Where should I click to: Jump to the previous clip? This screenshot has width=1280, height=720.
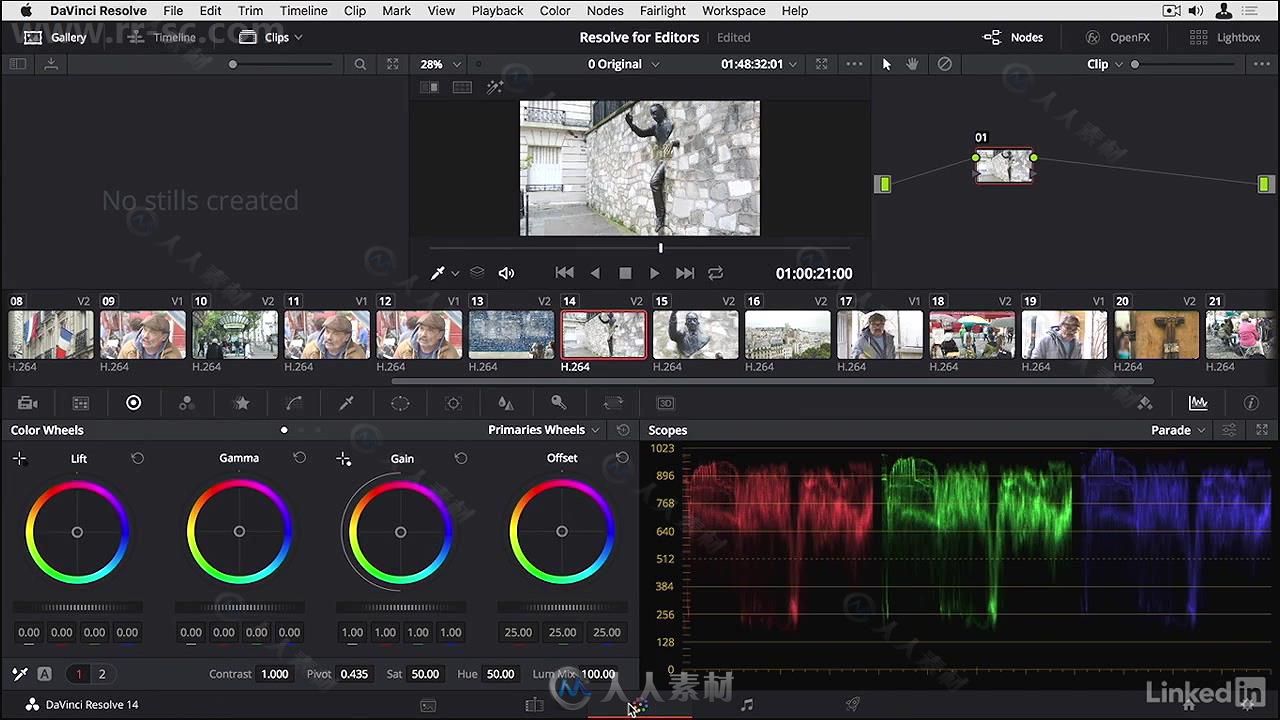(x=564, y=273)
